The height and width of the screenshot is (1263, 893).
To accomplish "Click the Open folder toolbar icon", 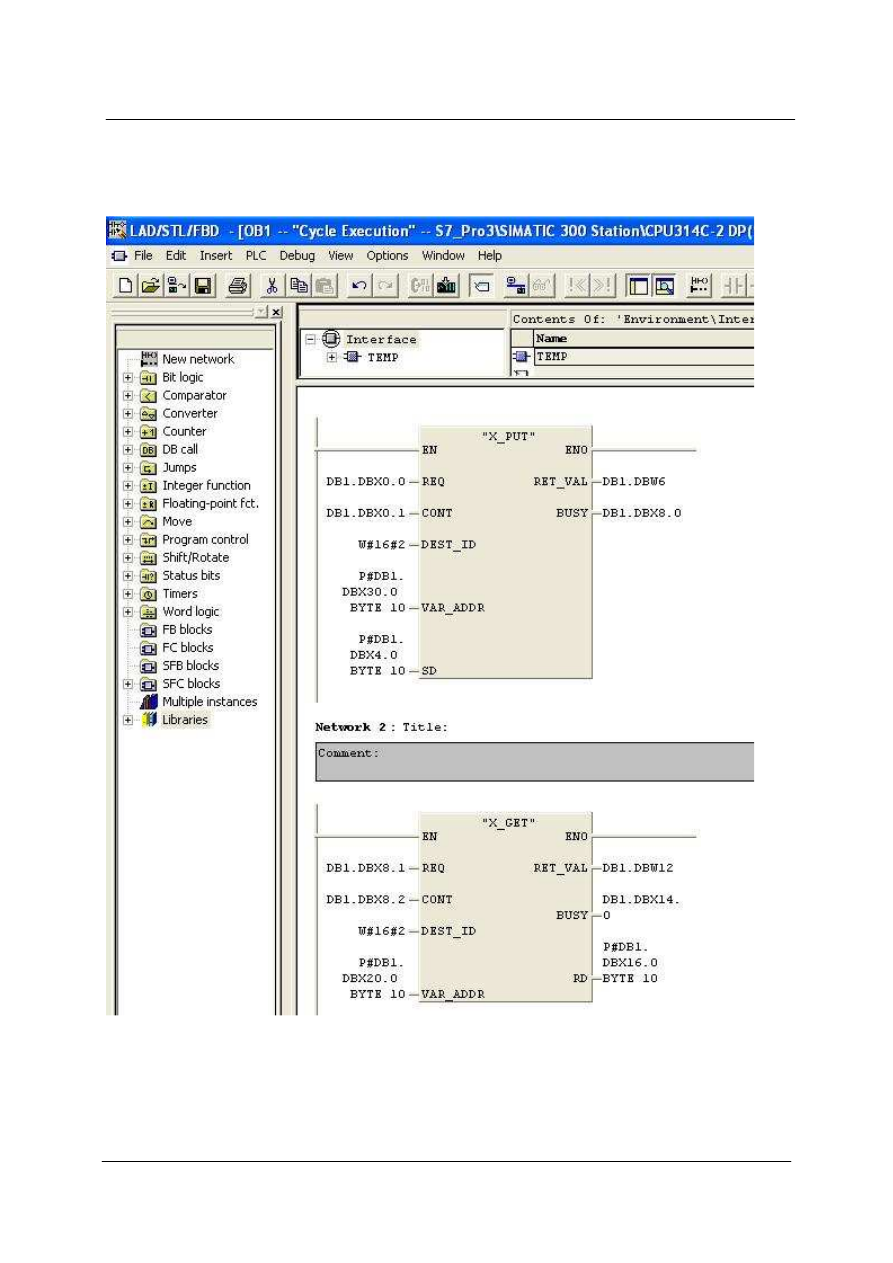I will [150, 286].
